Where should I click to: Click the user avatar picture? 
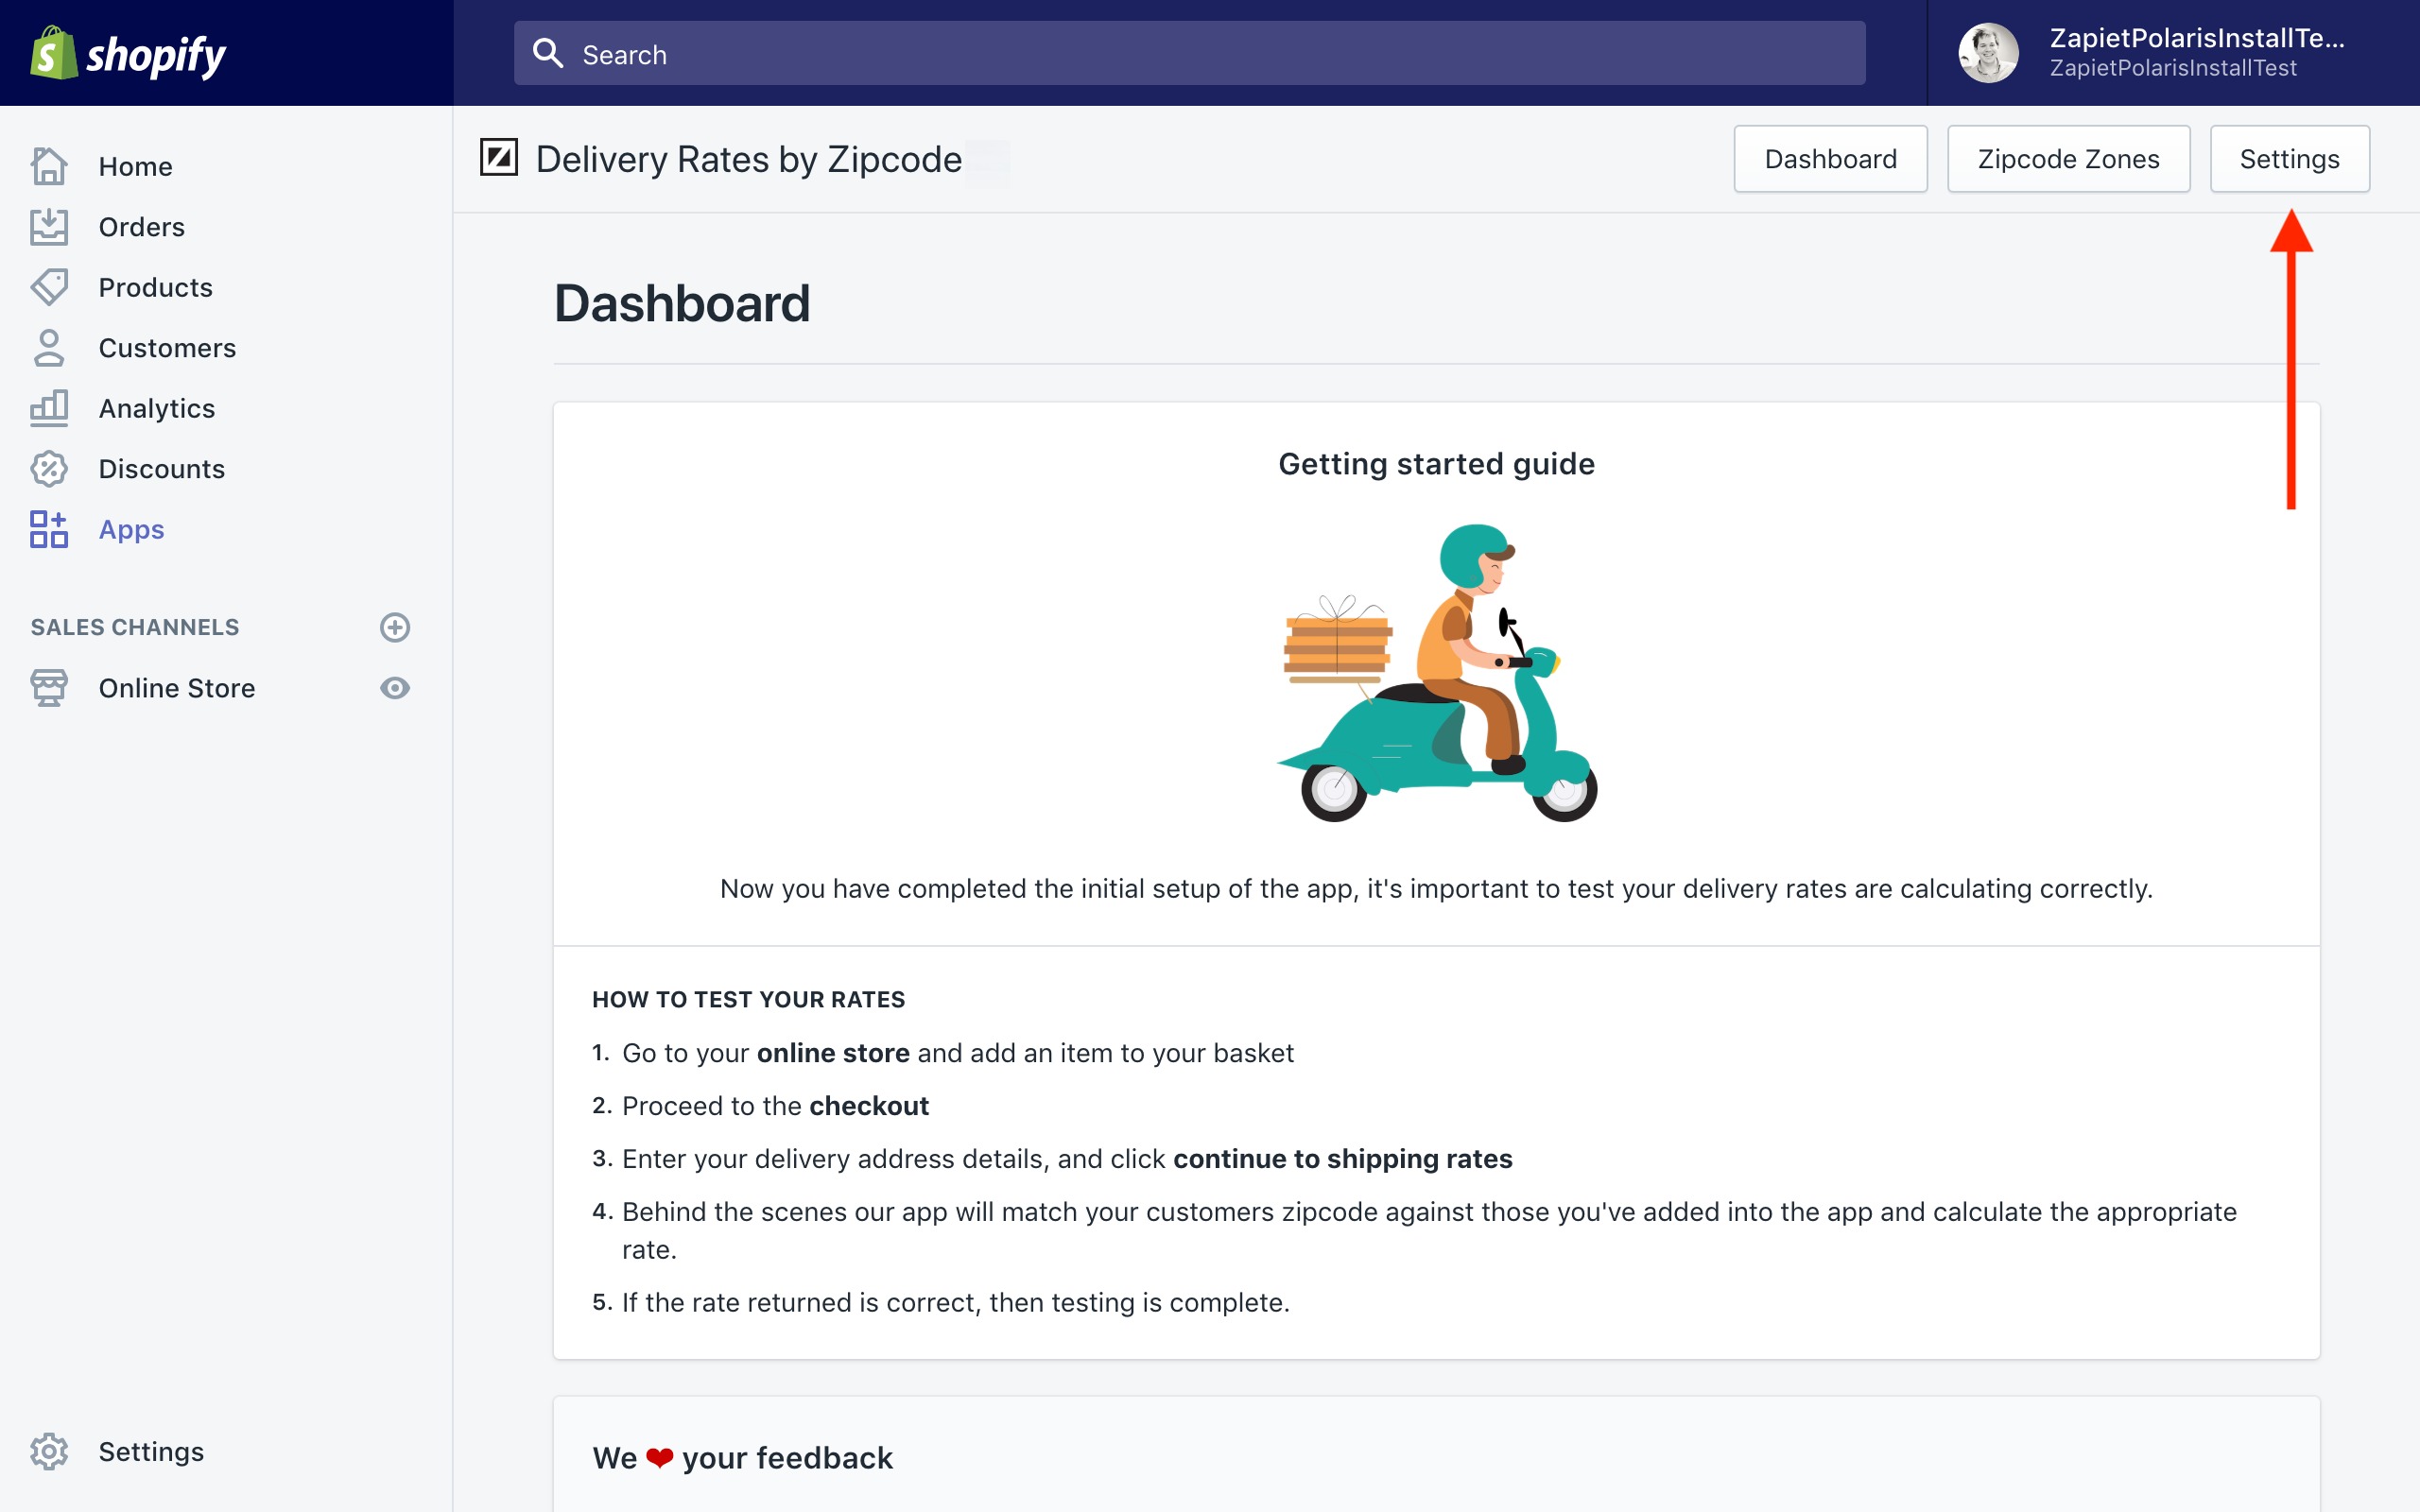[1988, 53]
